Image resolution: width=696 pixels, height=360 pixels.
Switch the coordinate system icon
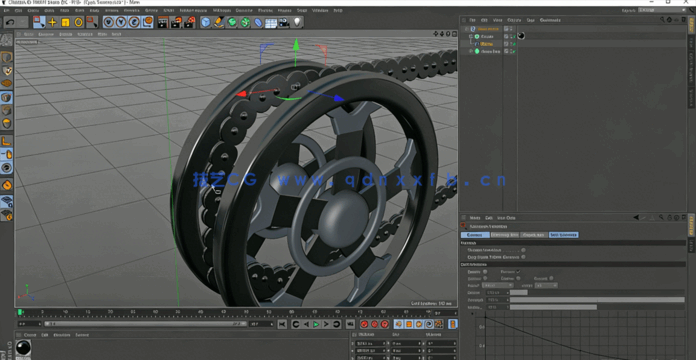[x=147, y=22]
